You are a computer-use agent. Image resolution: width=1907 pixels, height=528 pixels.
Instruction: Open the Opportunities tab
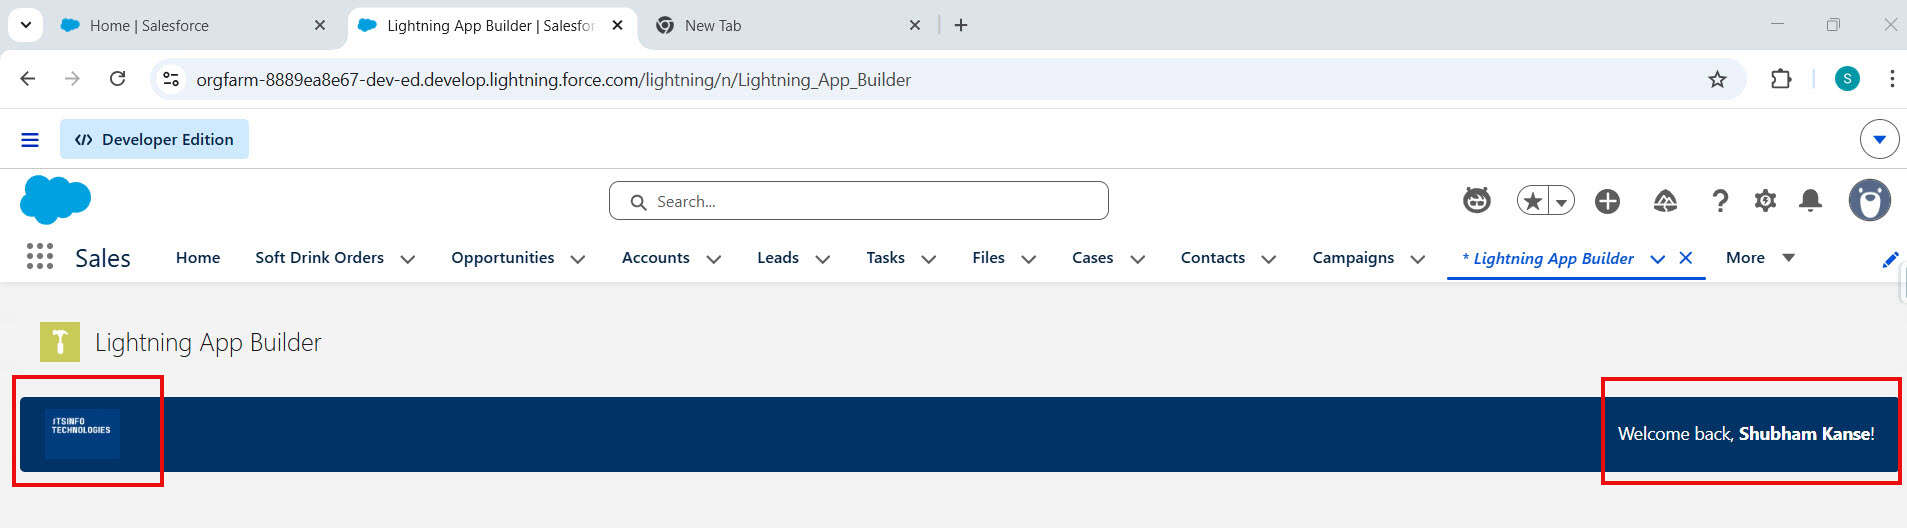(502, 257)
